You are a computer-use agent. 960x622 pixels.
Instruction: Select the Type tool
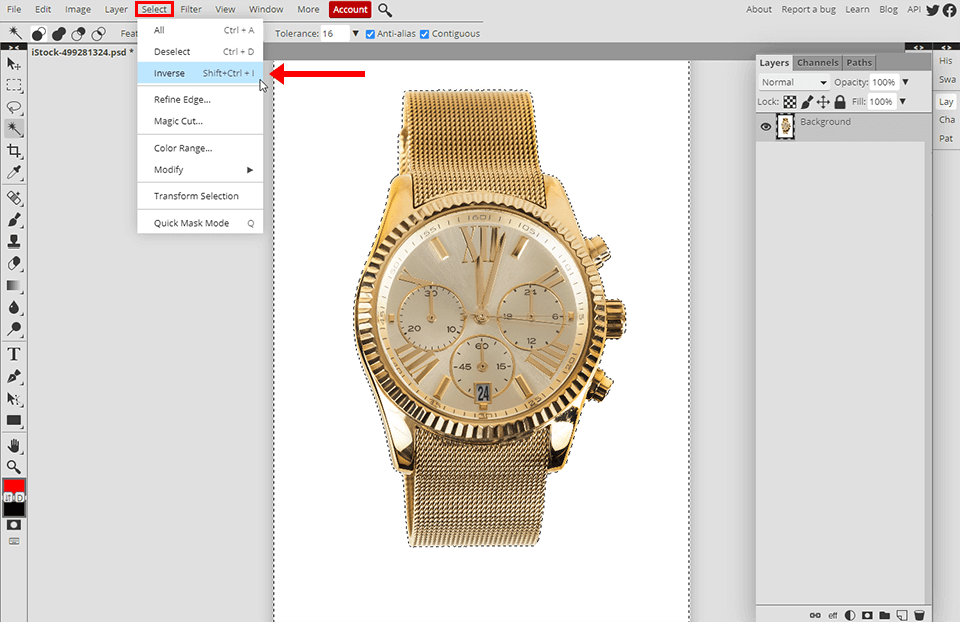click(x=14, y=354)
